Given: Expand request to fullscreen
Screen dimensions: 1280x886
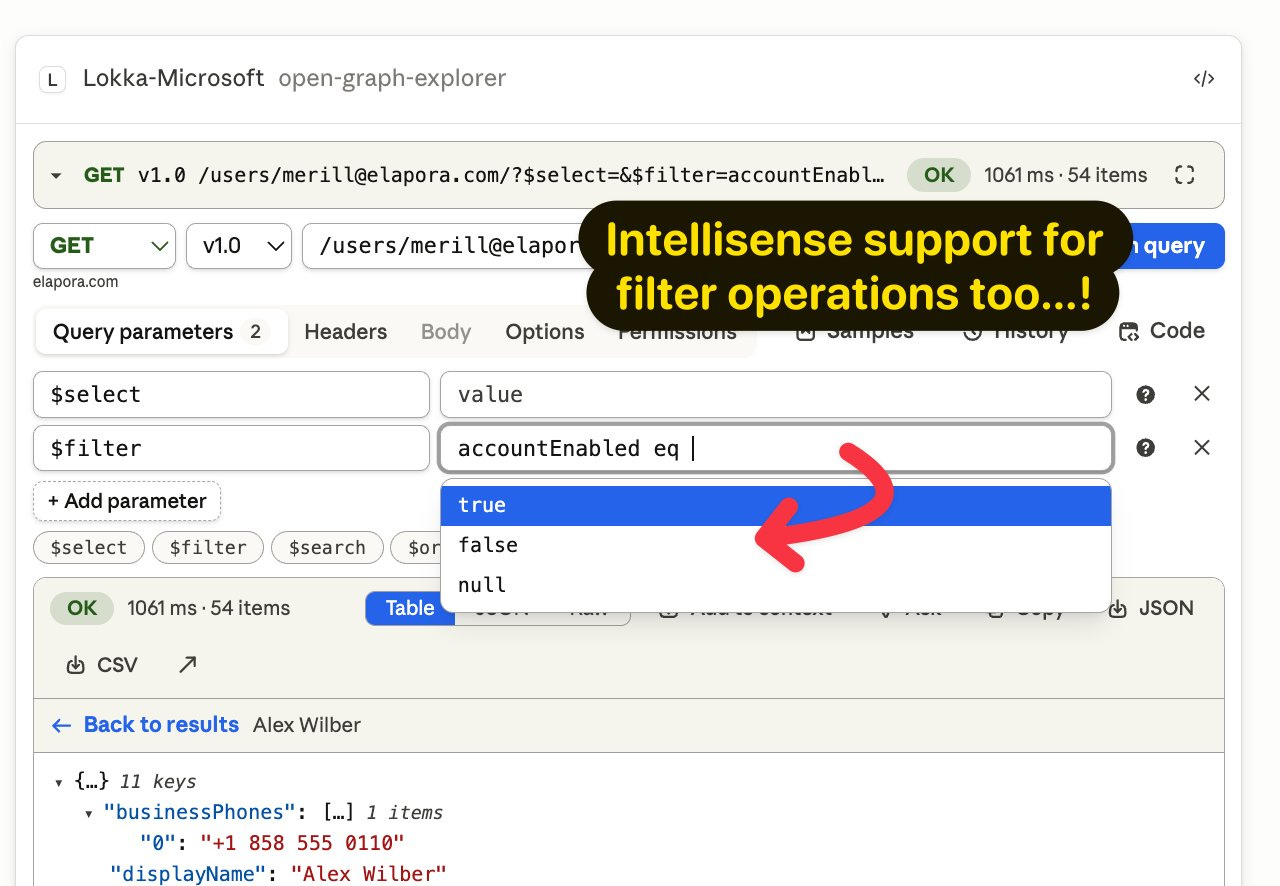Looking at the screenshot, I should click(1185, 175).
